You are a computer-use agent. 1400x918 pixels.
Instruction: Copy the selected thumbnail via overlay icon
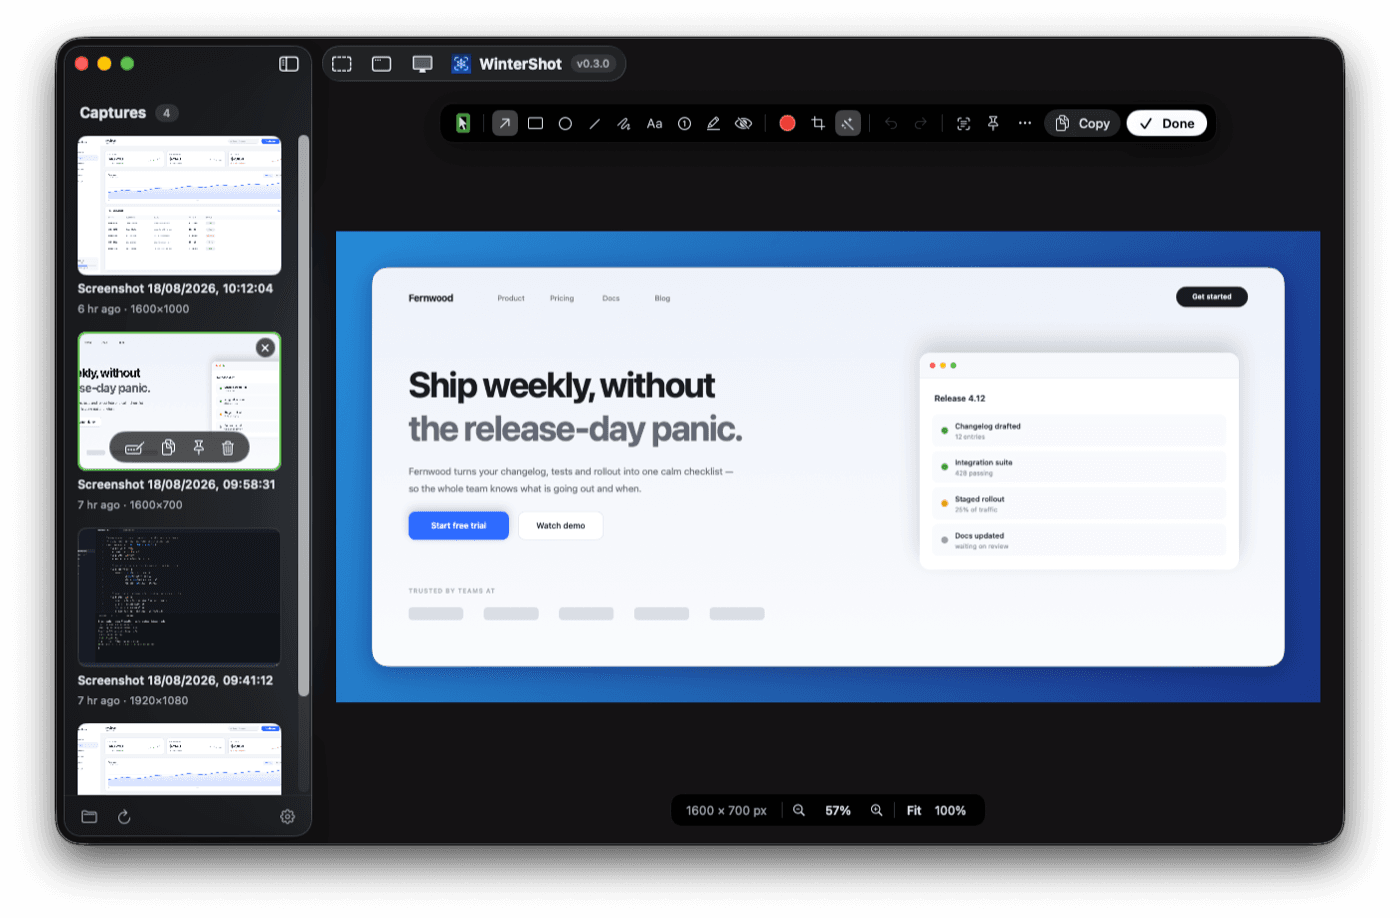[x=168, y=448]
